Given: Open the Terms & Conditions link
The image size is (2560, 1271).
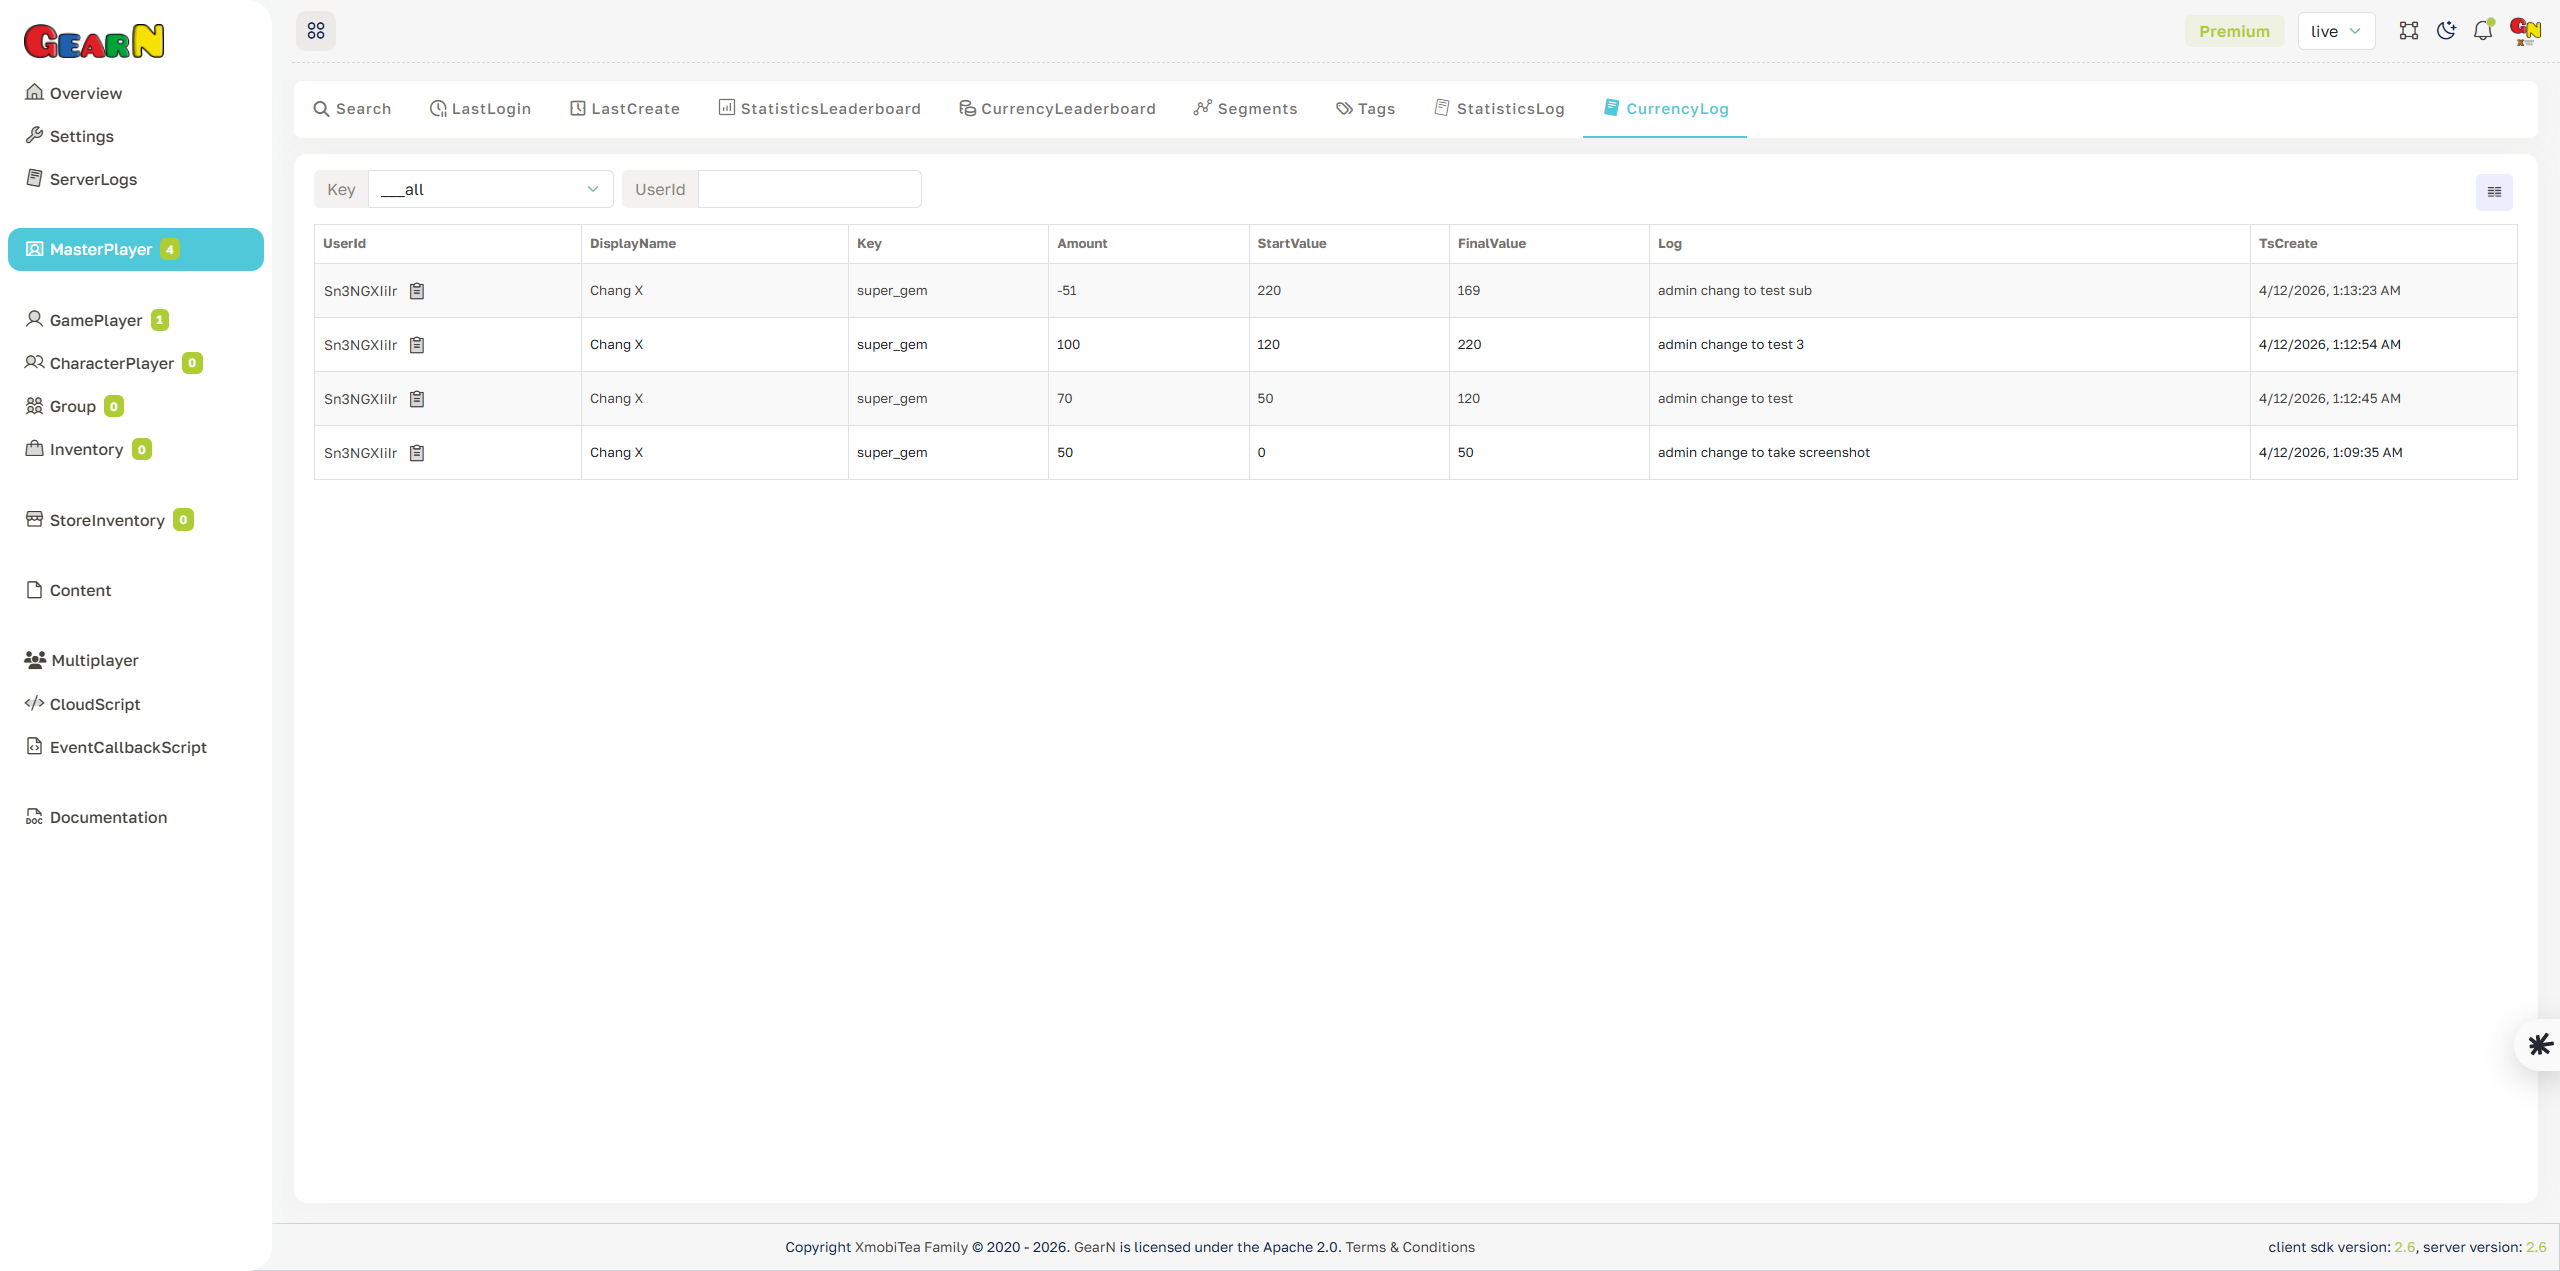Looking at the screenshot, I should [1410, 1247].
